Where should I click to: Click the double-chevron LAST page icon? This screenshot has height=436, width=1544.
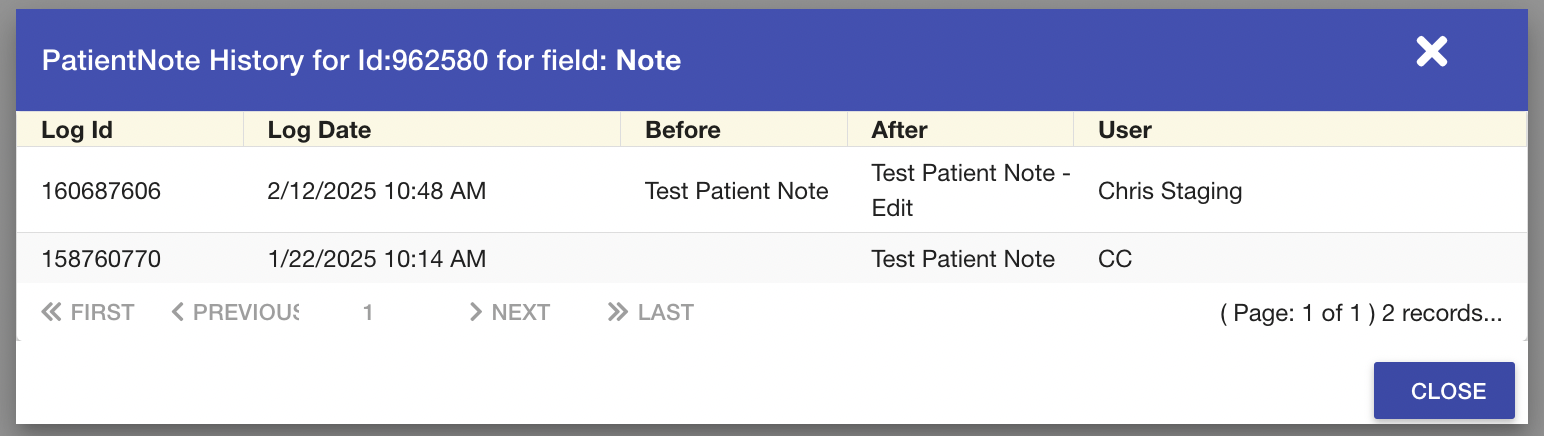617,313
